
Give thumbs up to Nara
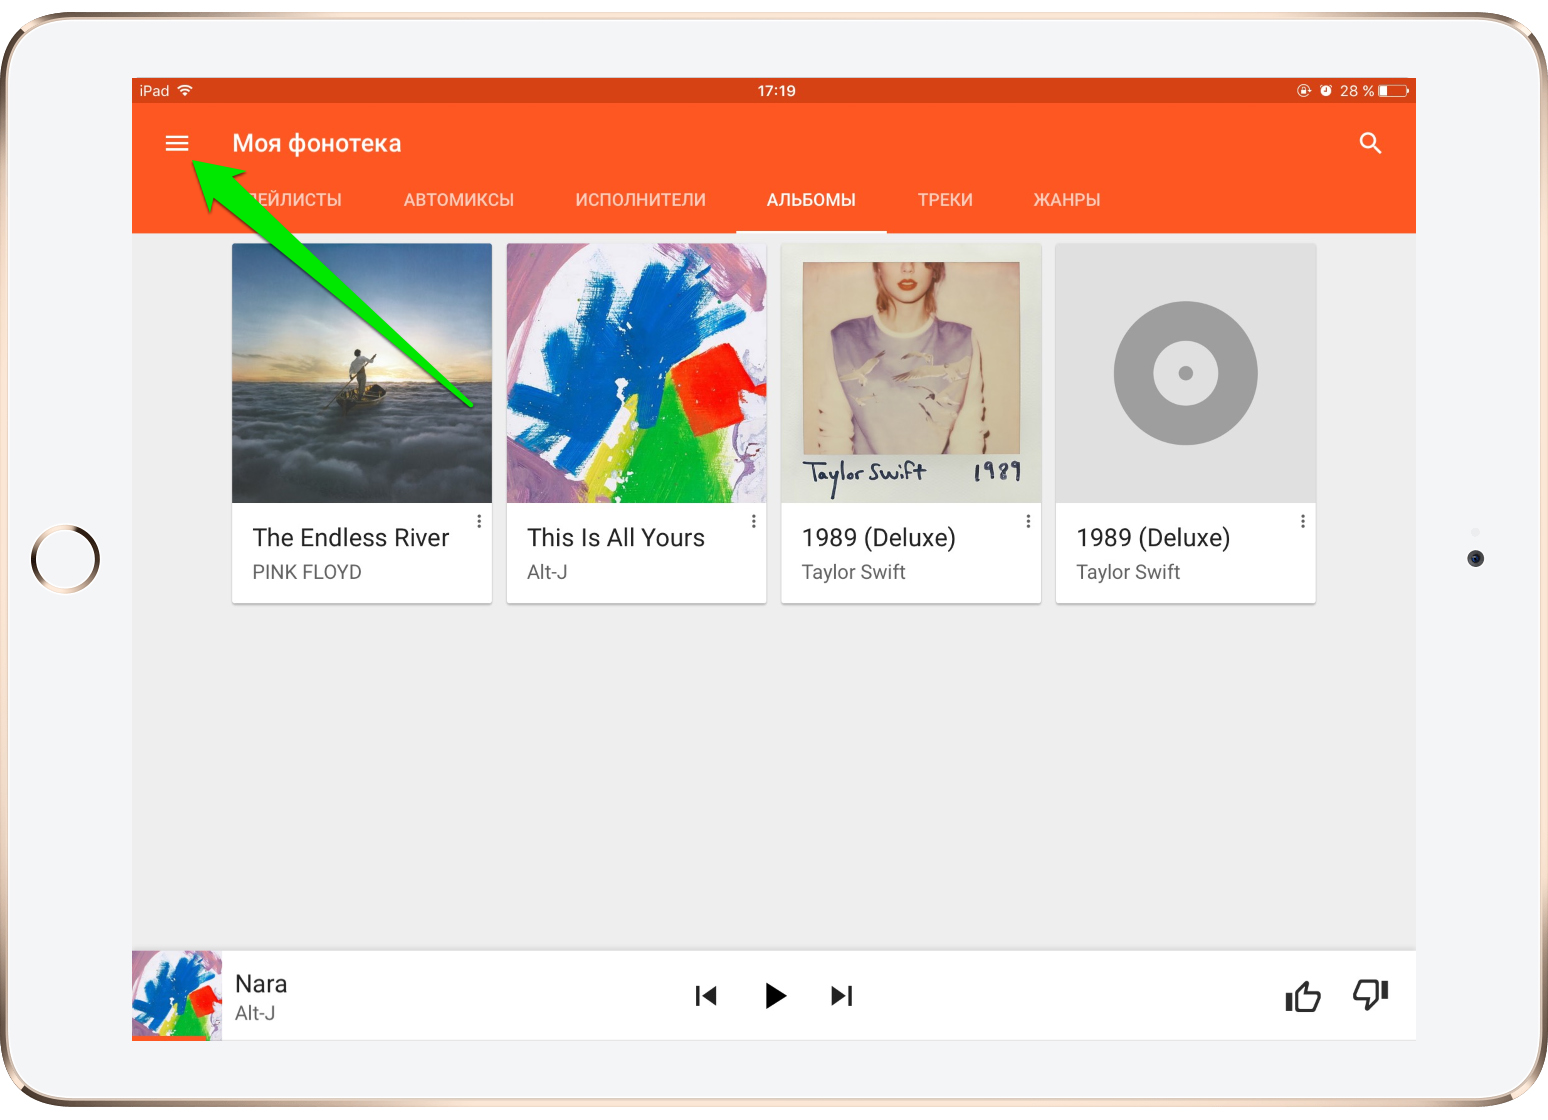tap(1303, 996)
